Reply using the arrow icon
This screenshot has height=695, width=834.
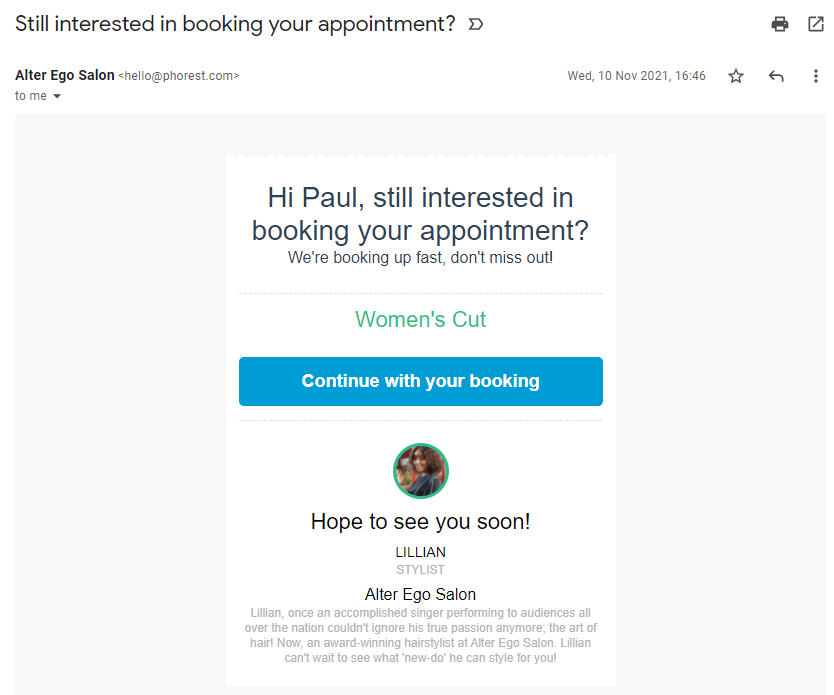776,76
